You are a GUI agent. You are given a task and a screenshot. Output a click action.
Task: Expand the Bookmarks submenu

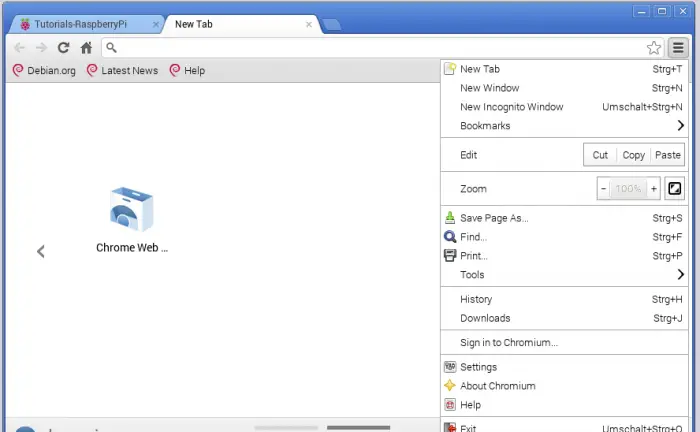tap(564, 126)
